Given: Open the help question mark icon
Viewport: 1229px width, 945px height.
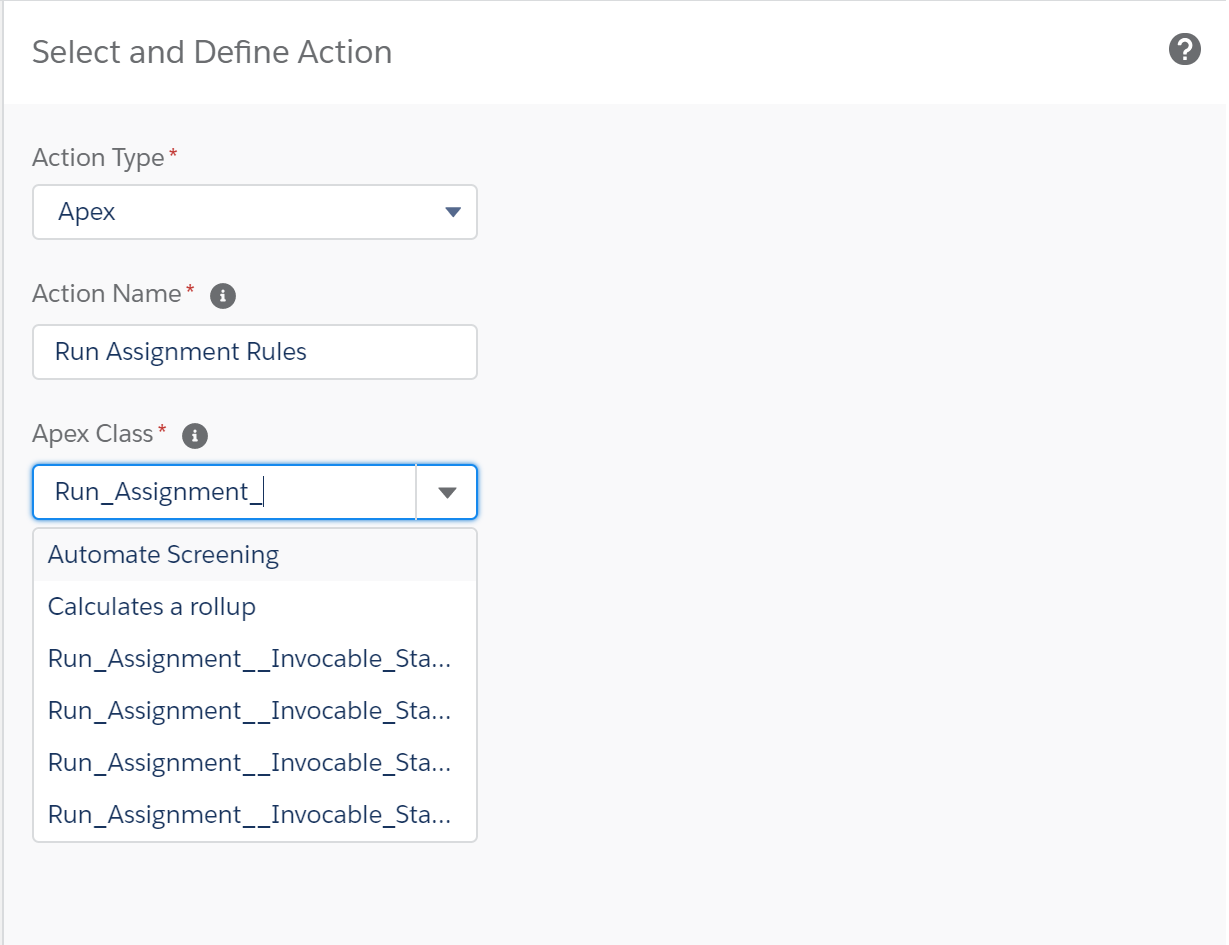Looking at the screenshot, I should [1184, 49].
